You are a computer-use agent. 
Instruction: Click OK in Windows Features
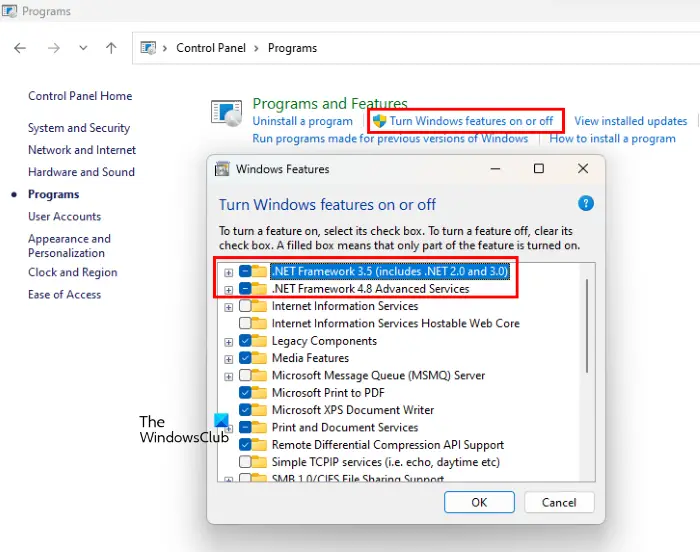479,502
